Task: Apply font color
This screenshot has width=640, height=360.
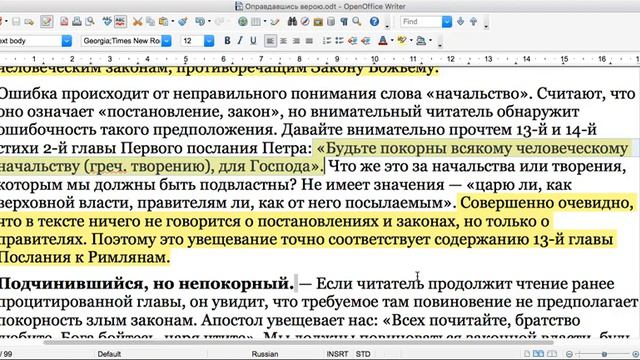Action: pyautogui.click(x=383, y=41)
